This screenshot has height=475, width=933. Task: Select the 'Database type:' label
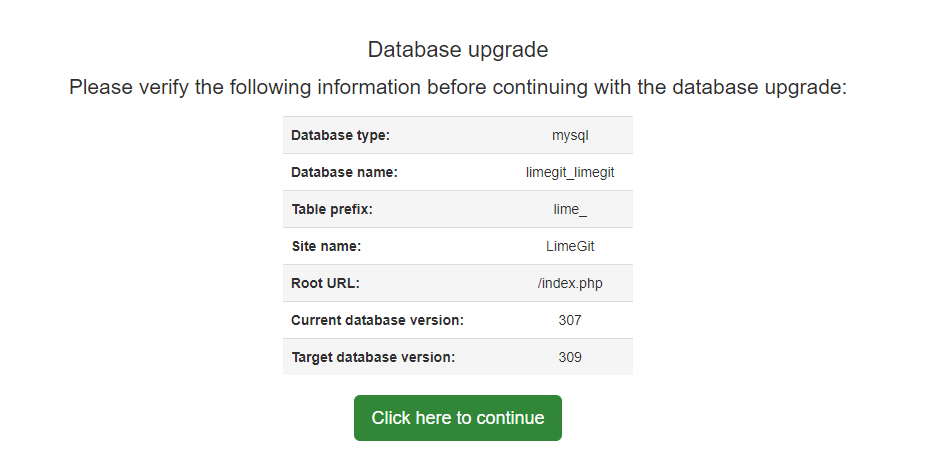tap(340, 135)
